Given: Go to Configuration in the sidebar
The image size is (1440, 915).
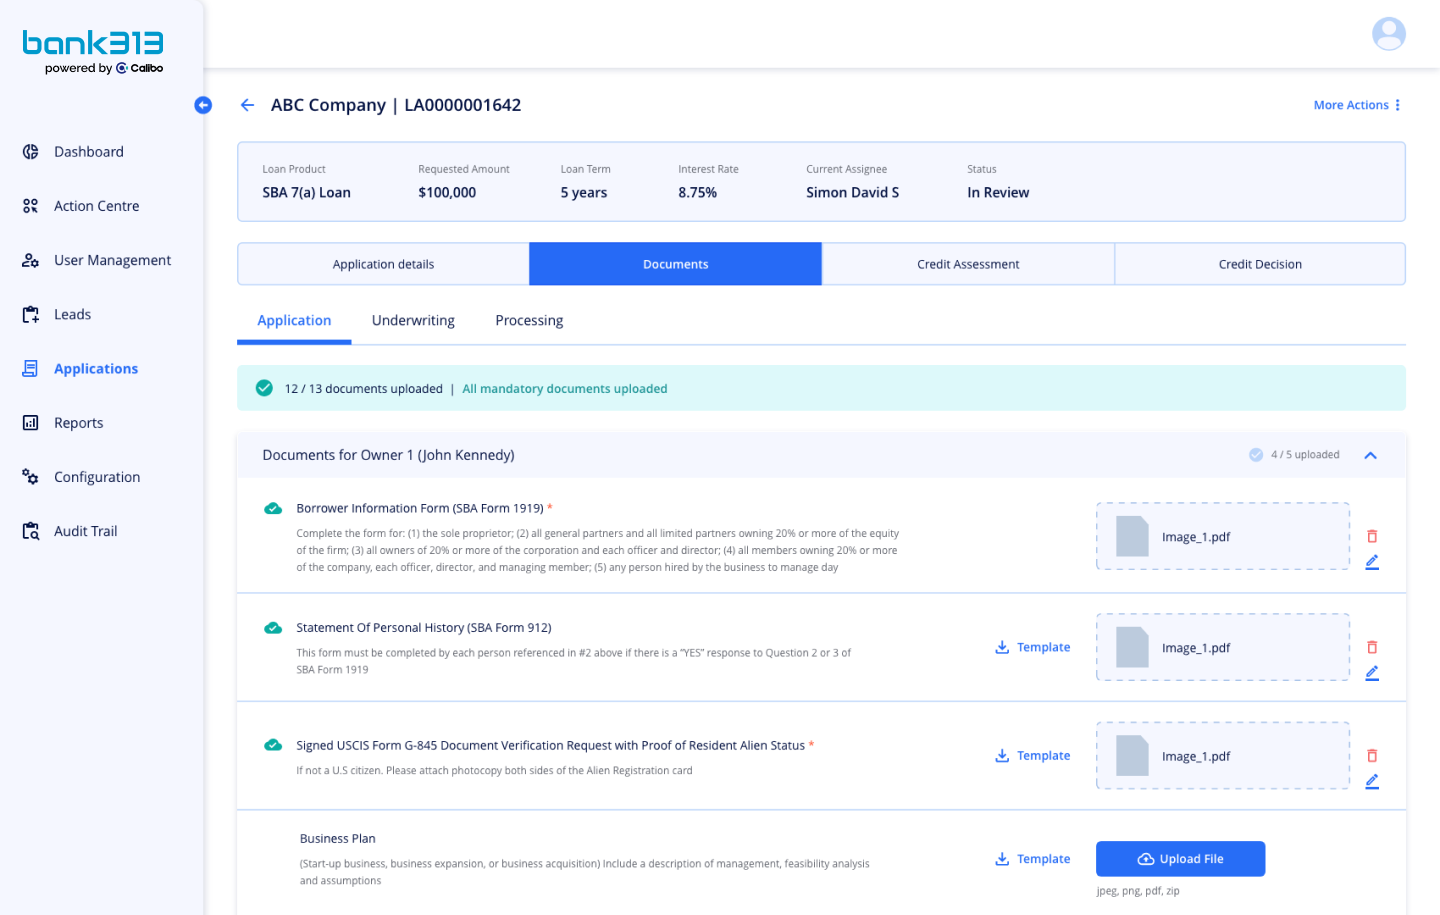Looking at the screenshot, I should coord(96,477).
